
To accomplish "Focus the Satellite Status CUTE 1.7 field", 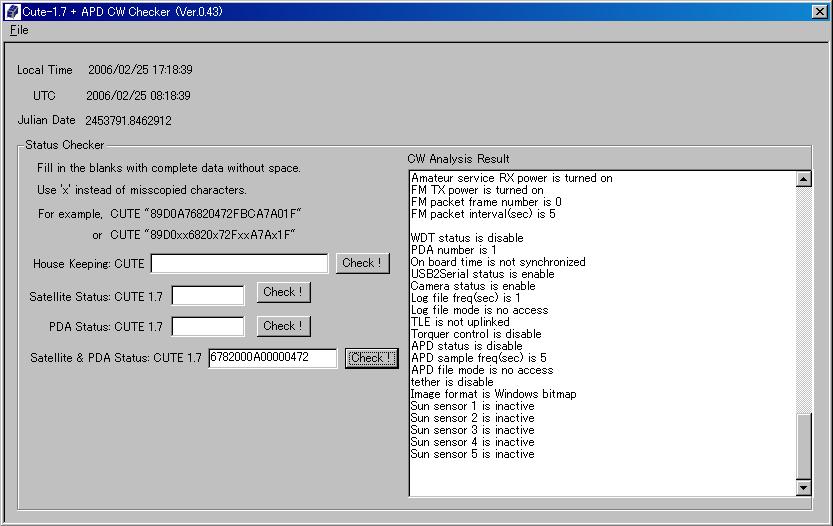I will (x=208, y=296).
